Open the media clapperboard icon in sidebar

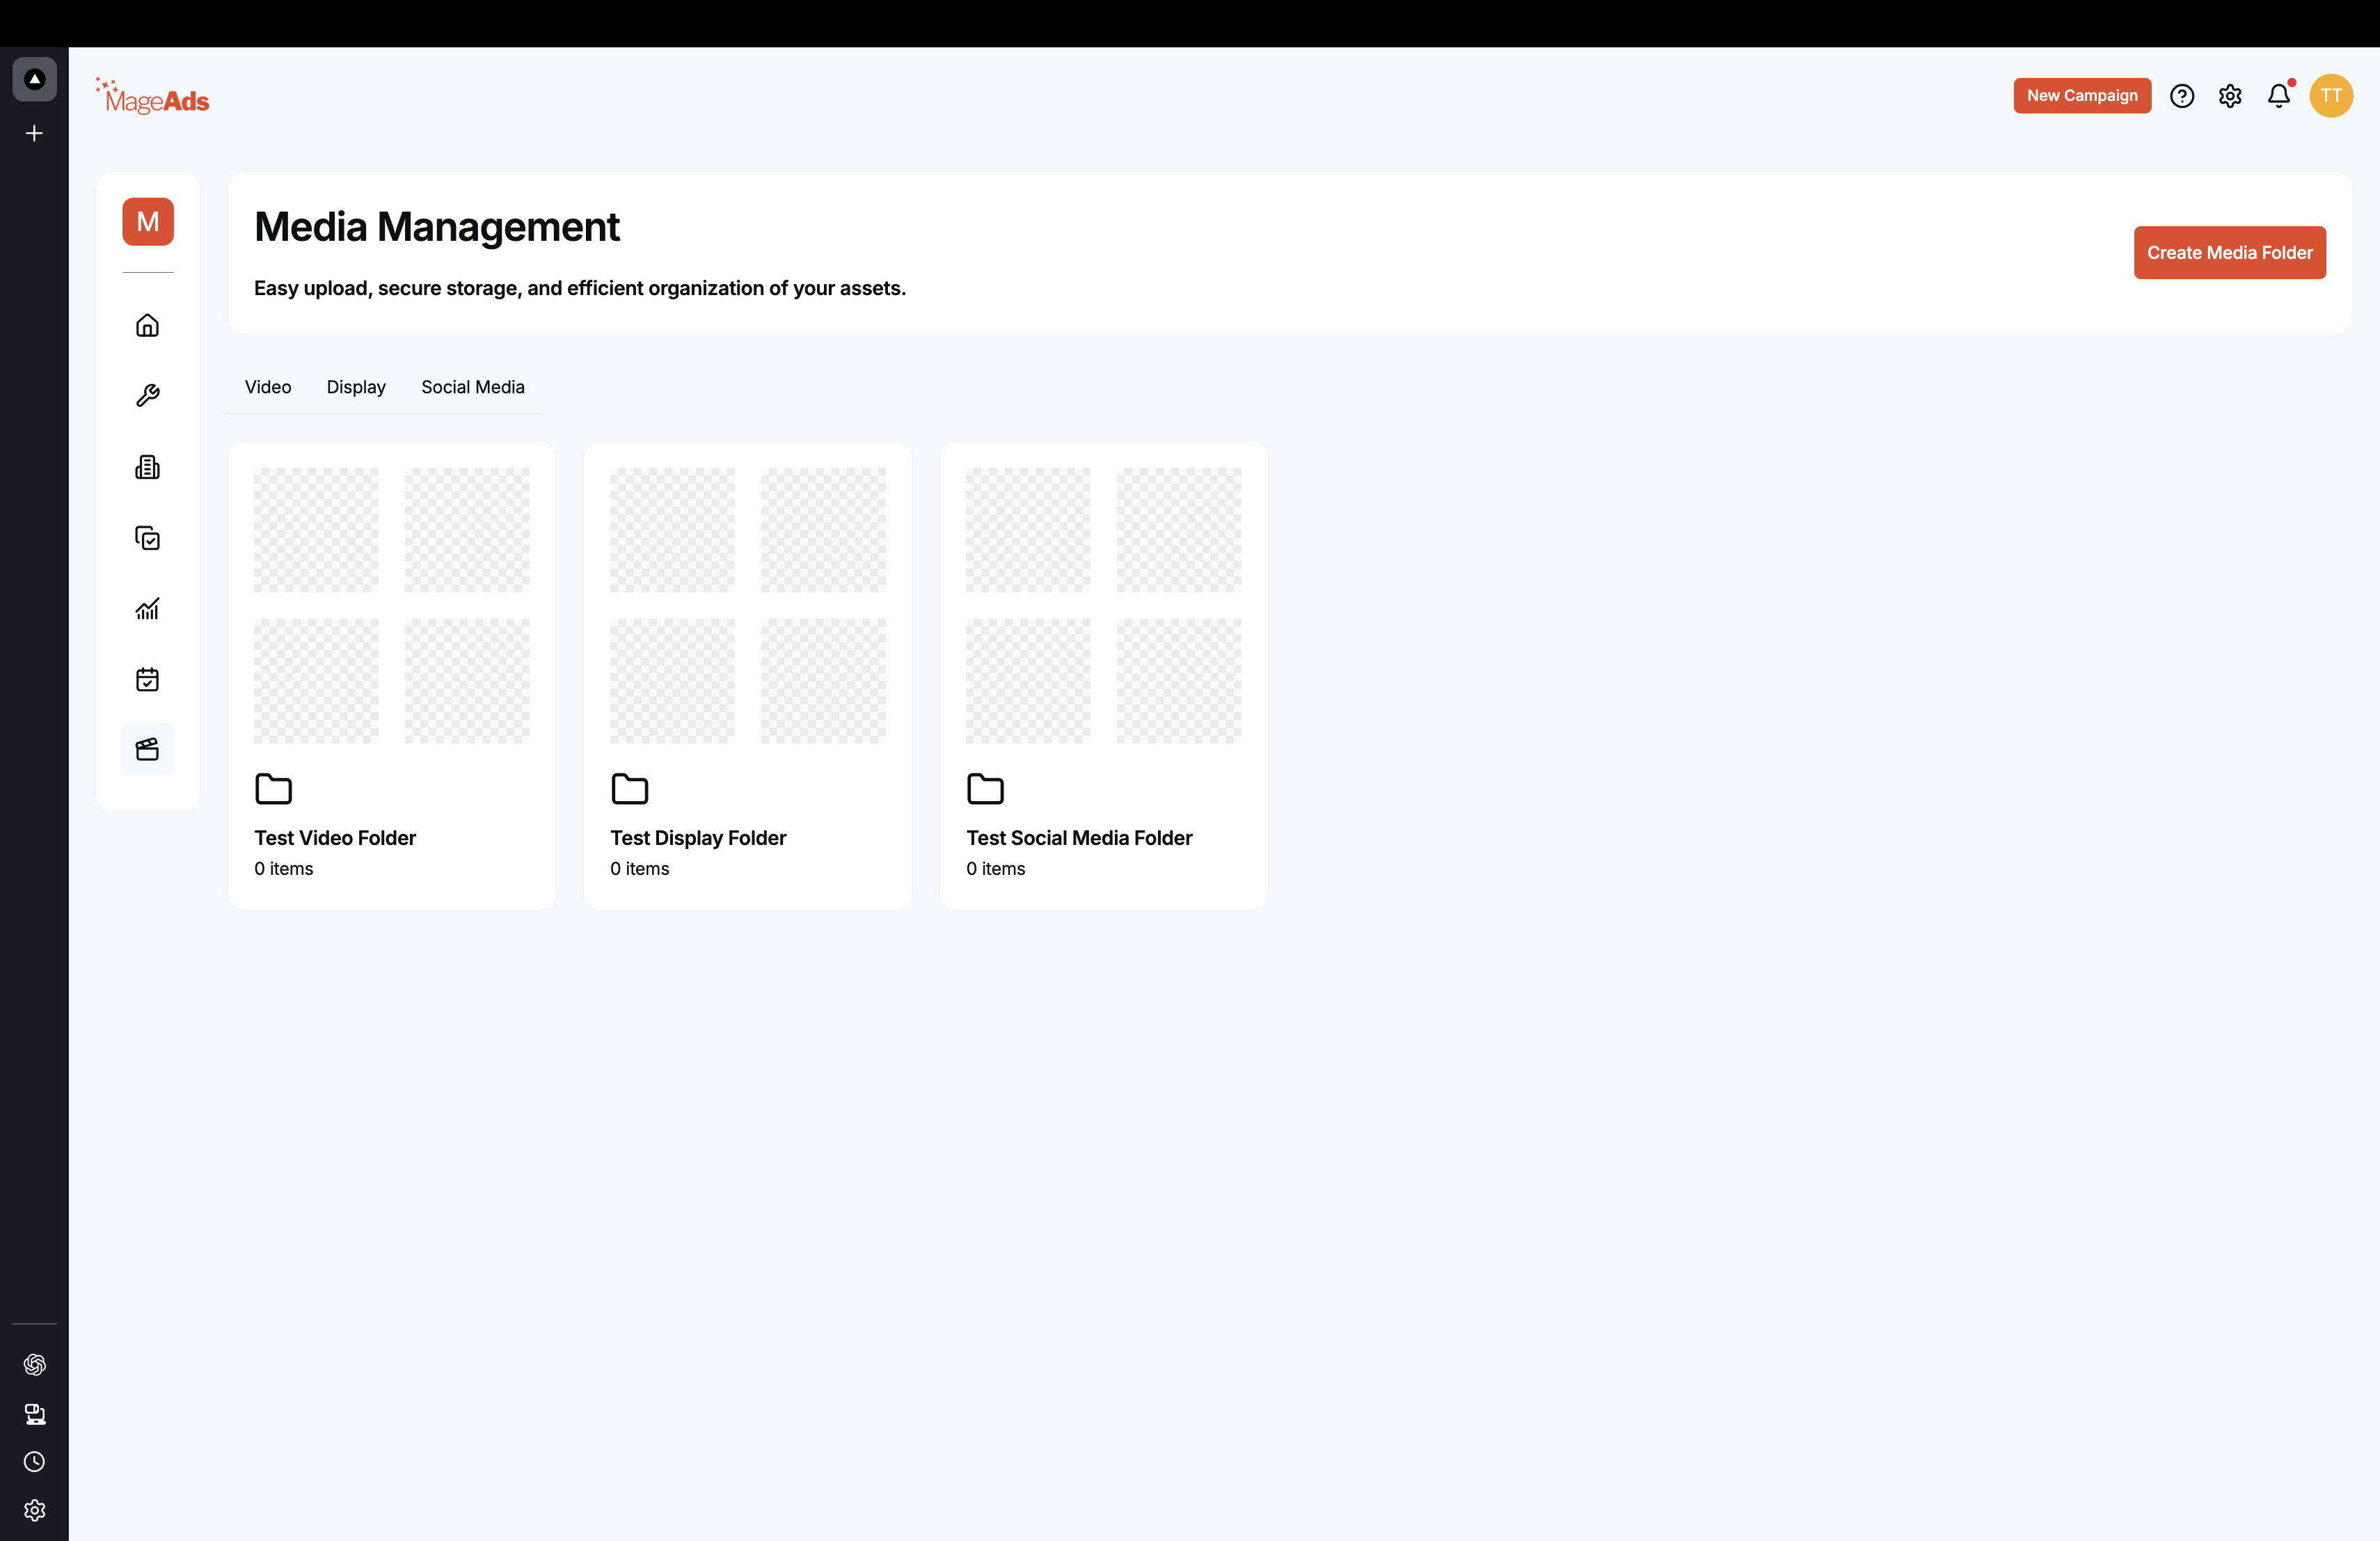click(148, 750)
